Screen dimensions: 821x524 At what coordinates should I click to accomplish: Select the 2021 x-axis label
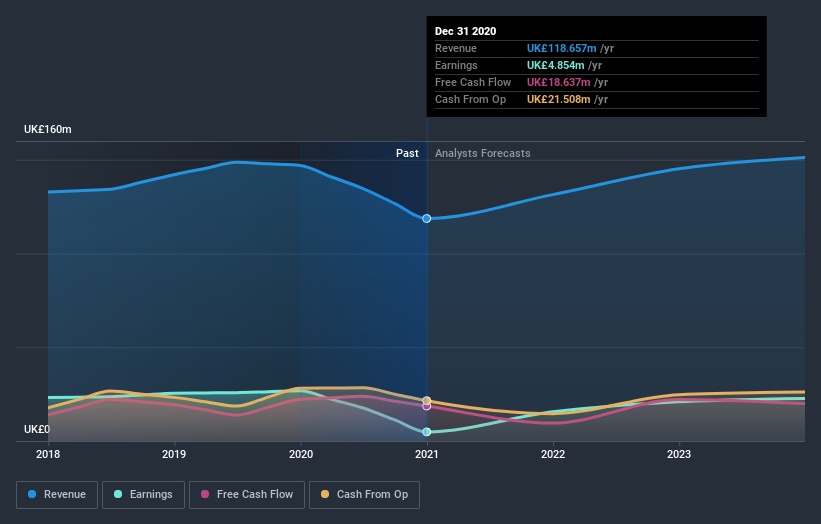(x=427, y=454)
